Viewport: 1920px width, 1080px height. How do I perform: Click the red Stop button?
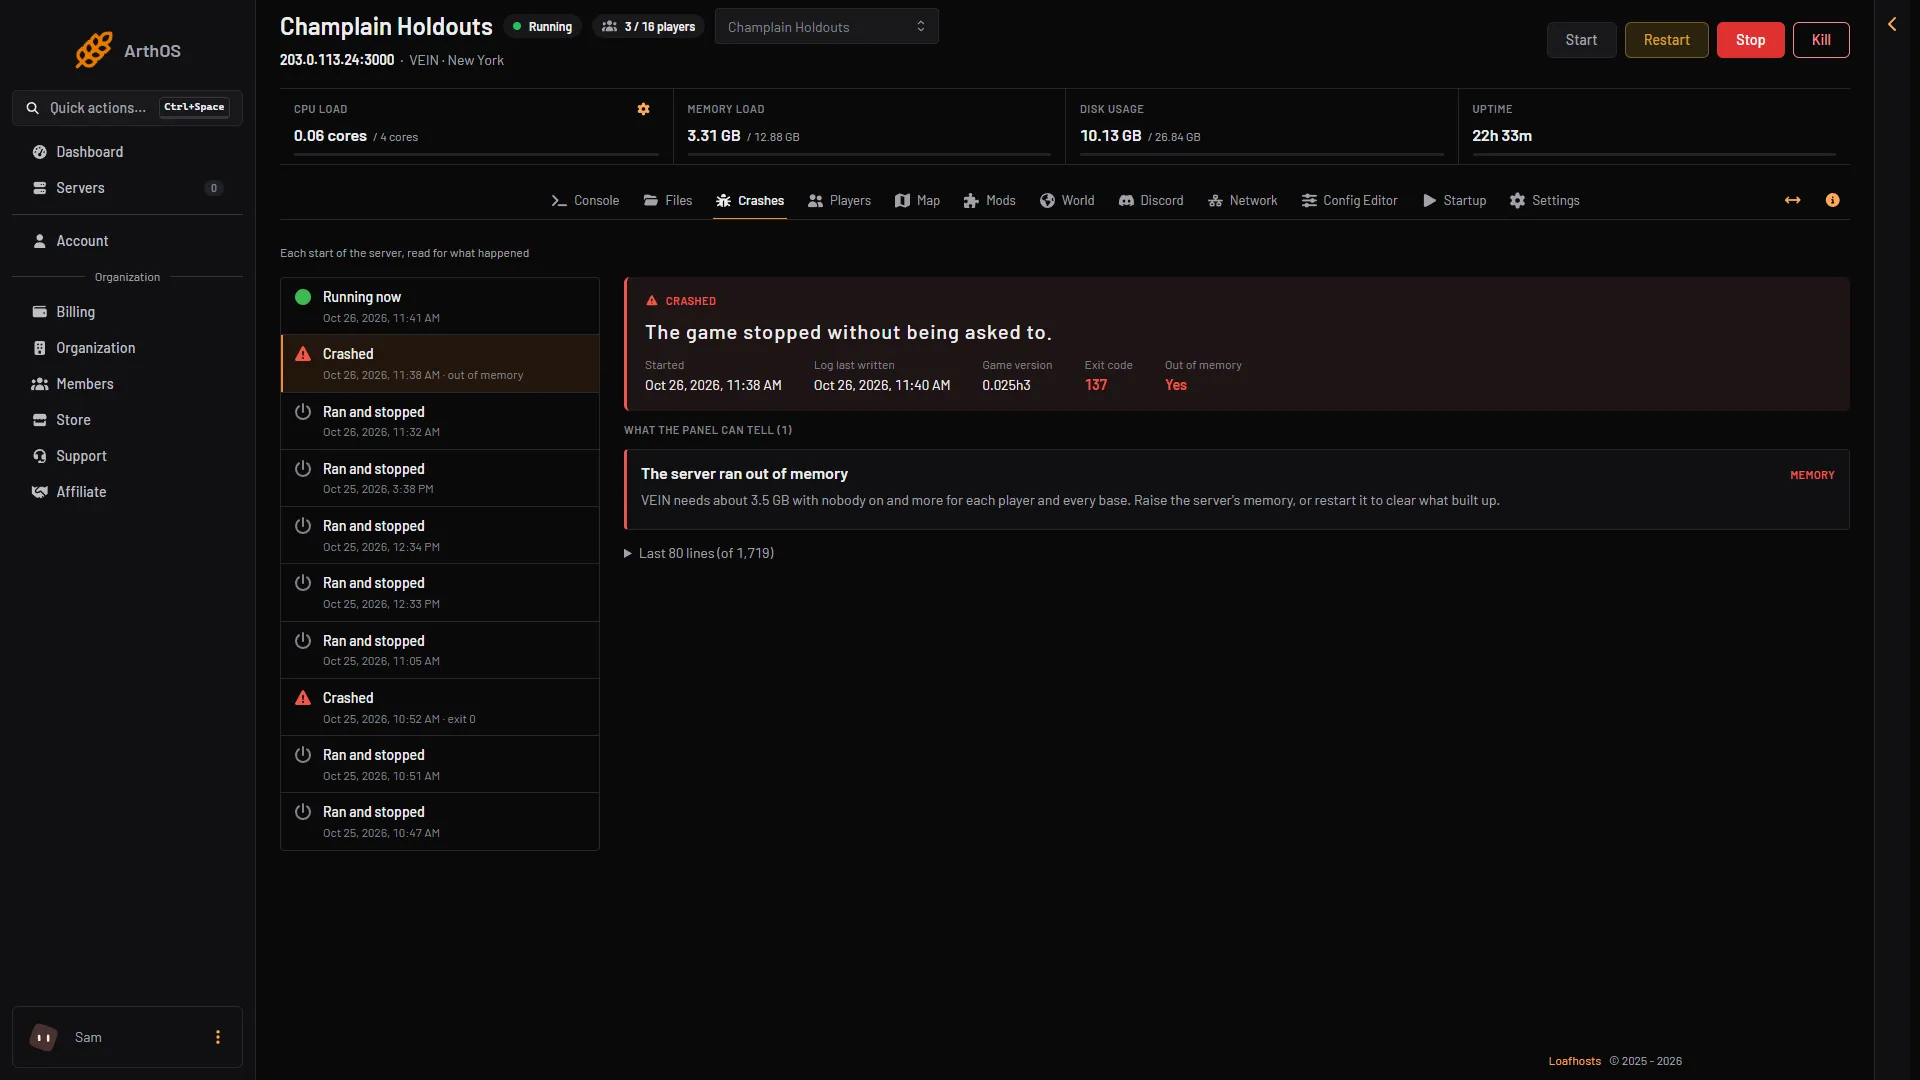tap(1750, 40)
